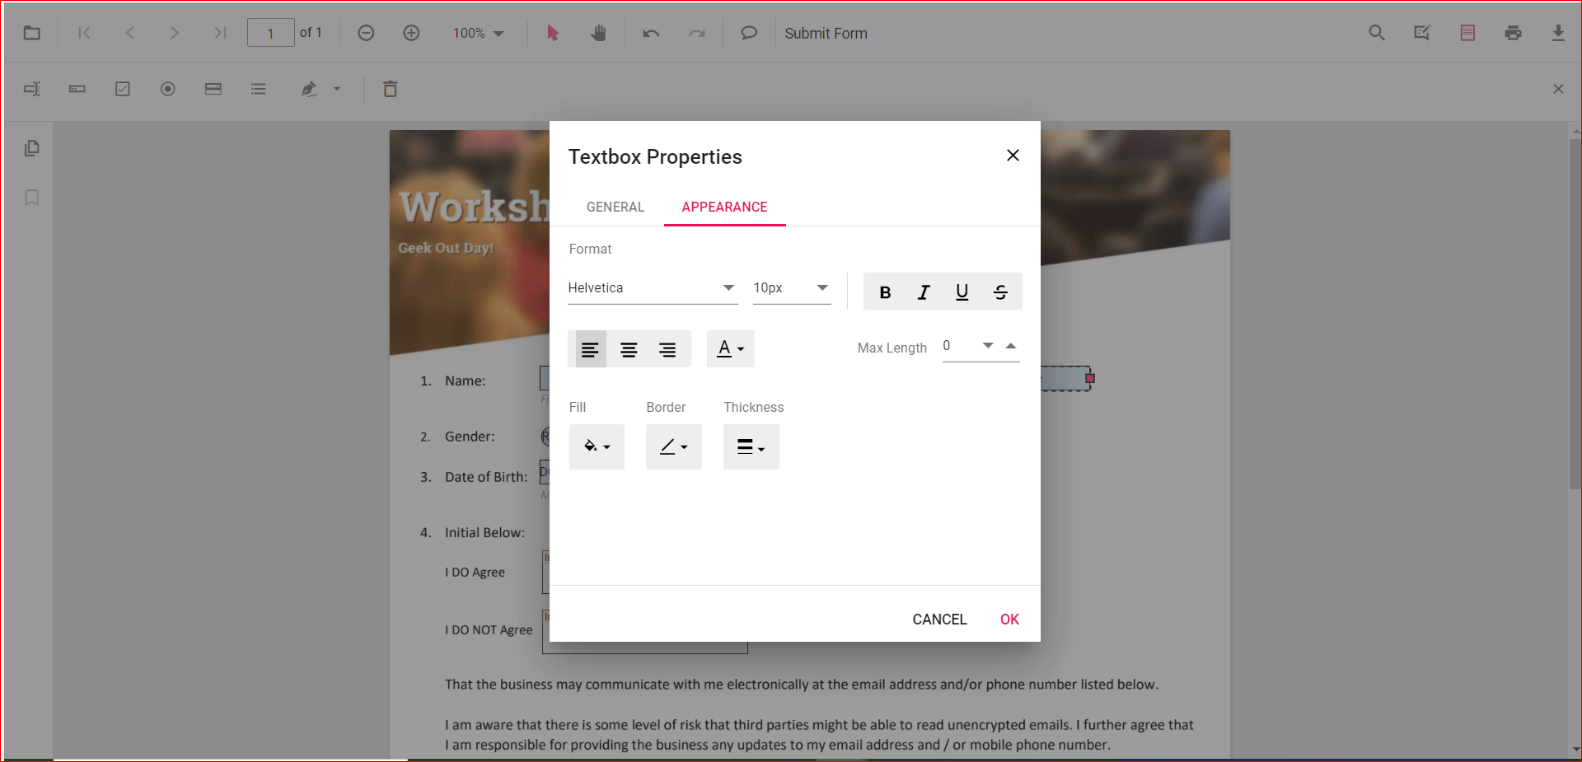Select the Appearance tab
Screen dimensions: 1582x762
pos(724,207)
